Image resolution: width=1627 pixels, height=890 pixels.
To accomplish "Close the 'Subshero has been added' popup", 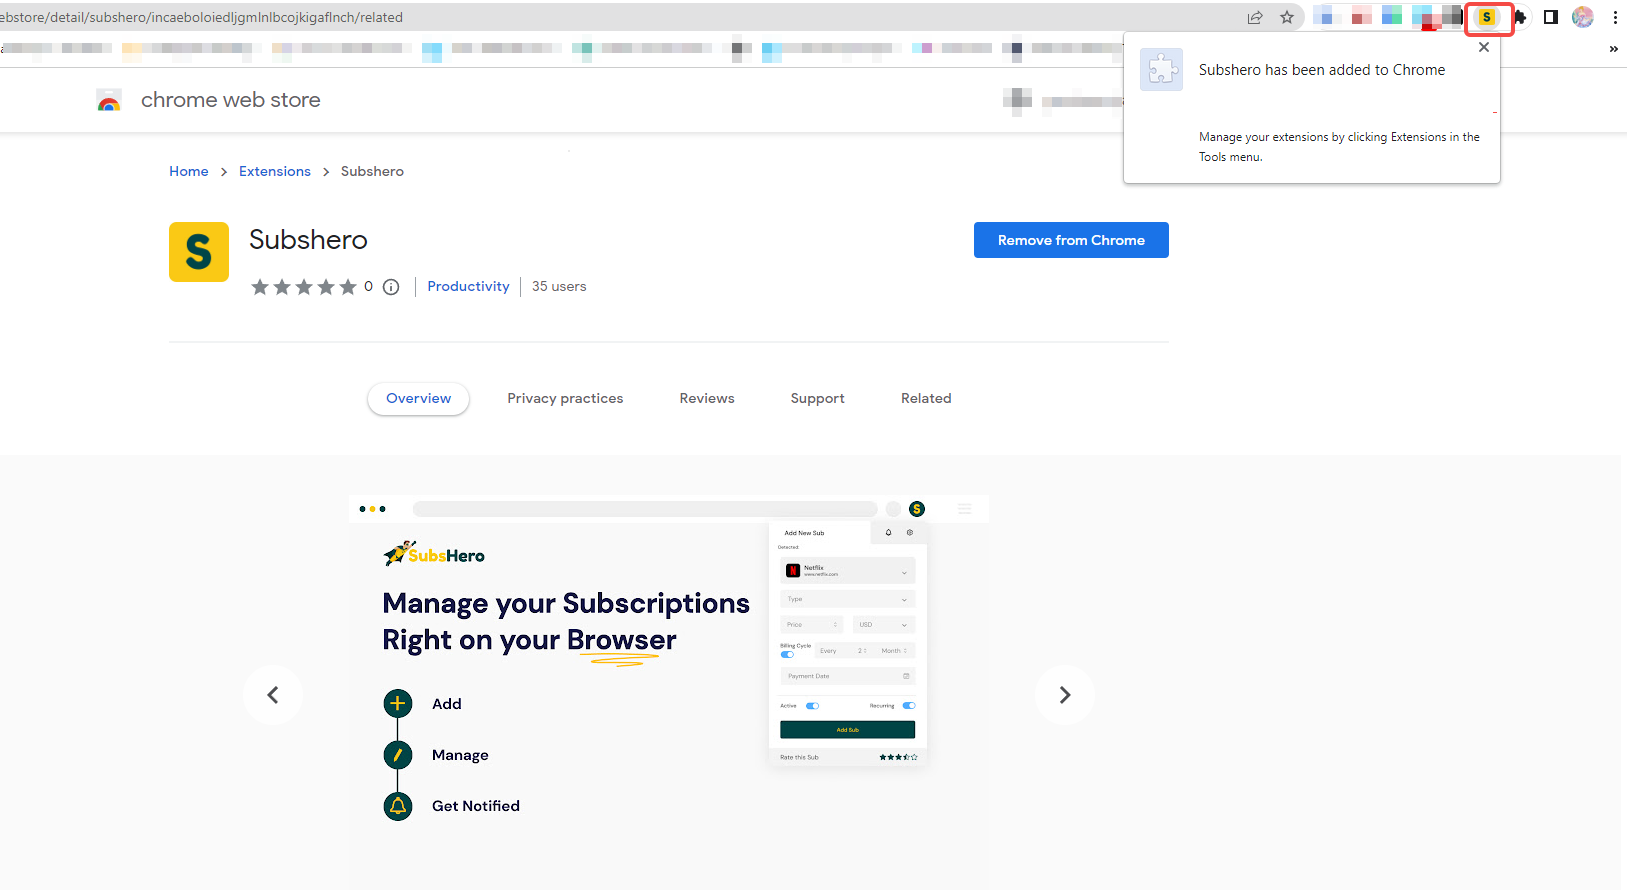I will click(x=1484, y=47).
